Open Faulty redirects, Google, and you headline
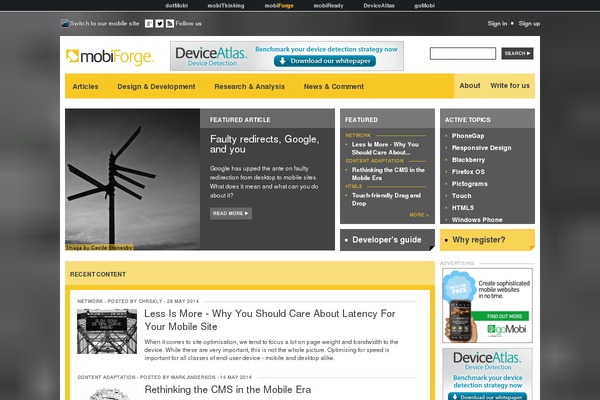The width and height of the screenshot is (600, 400). tap(264, 144)
